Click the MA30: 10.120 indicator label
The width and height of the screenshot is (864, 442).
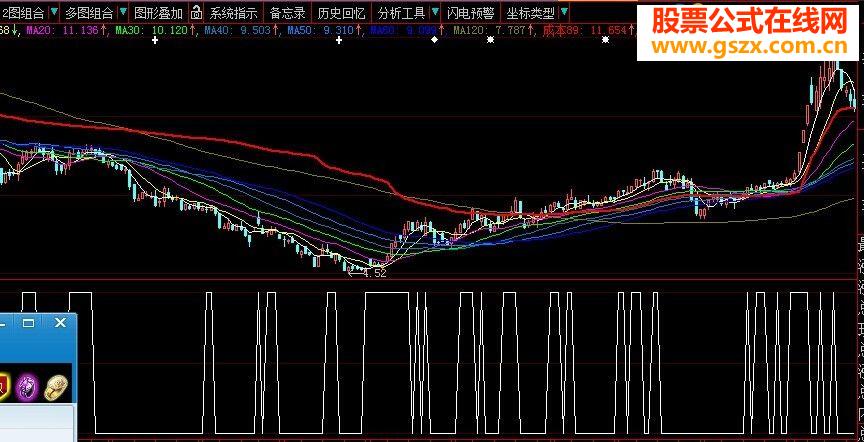155,31
